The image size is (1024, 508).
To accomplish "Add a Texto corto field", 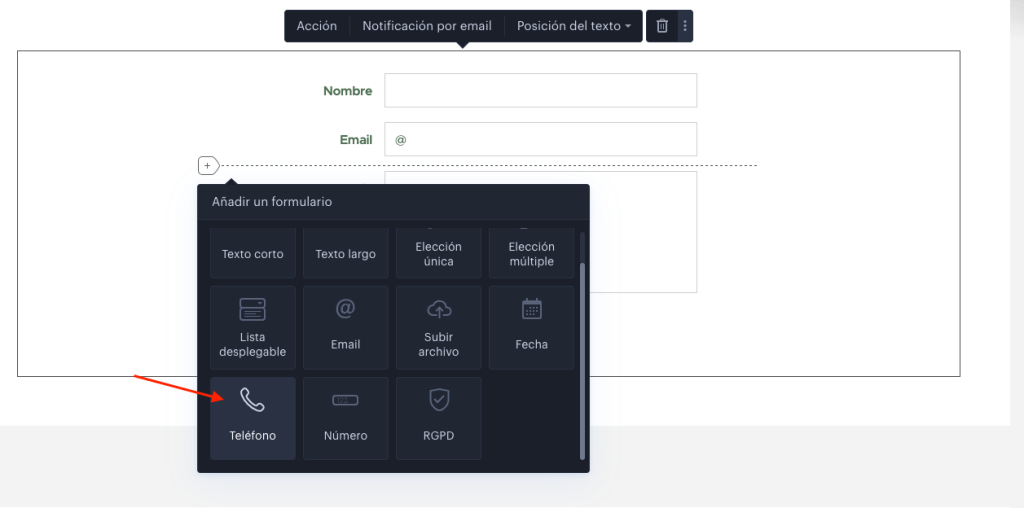I will (253, 253).
